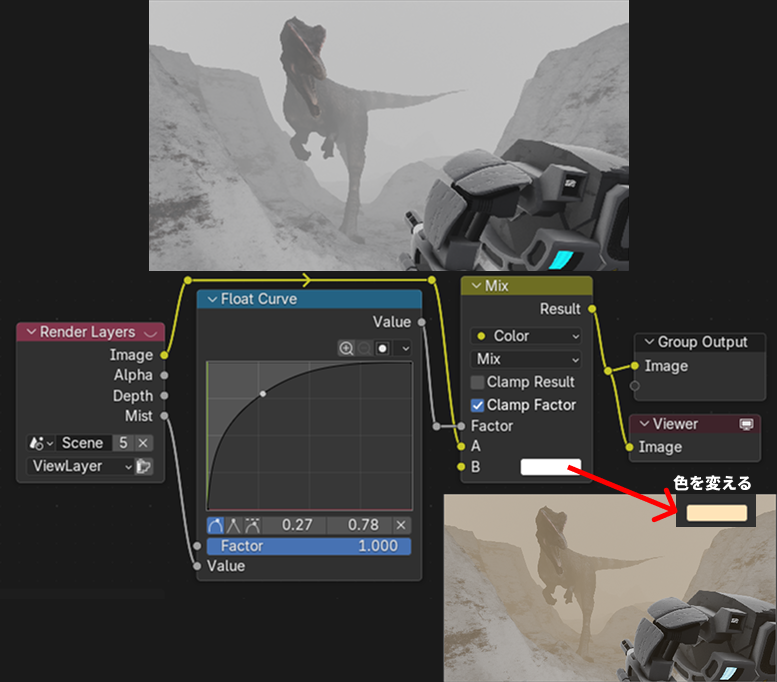Viewport: 777px width, 682px height.
Task: Click the zoom out icon on Float Curve
Action: click(x=364, y=348)
